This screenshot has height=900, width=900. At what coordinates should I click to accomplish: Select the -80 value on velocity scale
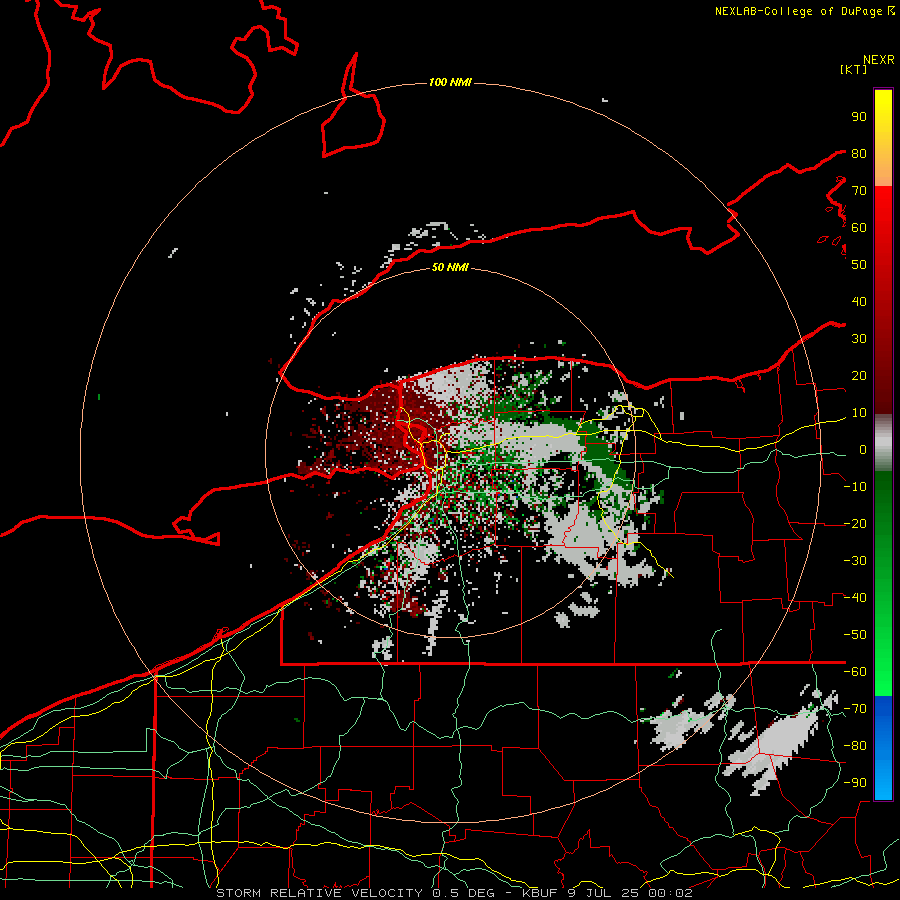click(855, 746)
